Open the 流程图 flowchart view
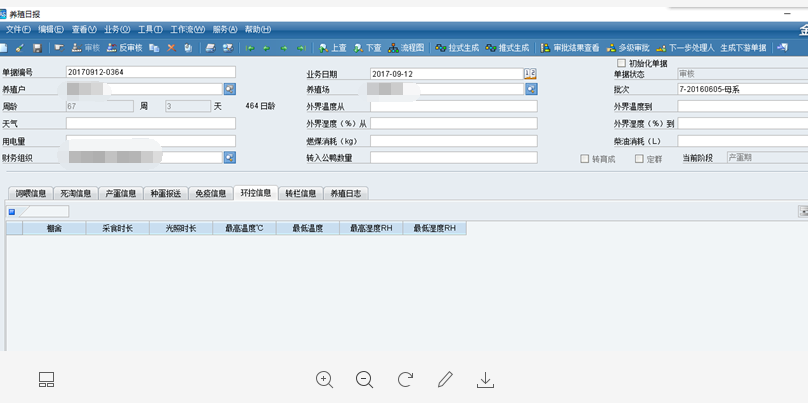 407,48
